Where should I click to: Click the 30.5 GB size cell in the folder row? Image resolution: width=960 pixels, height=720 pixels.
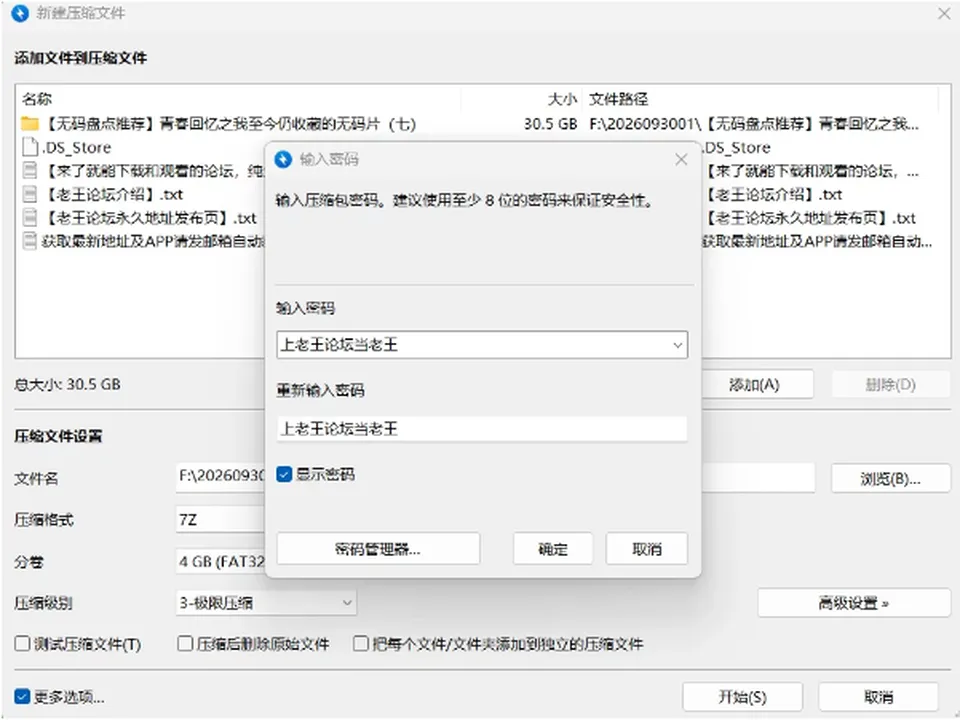[x=550, y=124]
